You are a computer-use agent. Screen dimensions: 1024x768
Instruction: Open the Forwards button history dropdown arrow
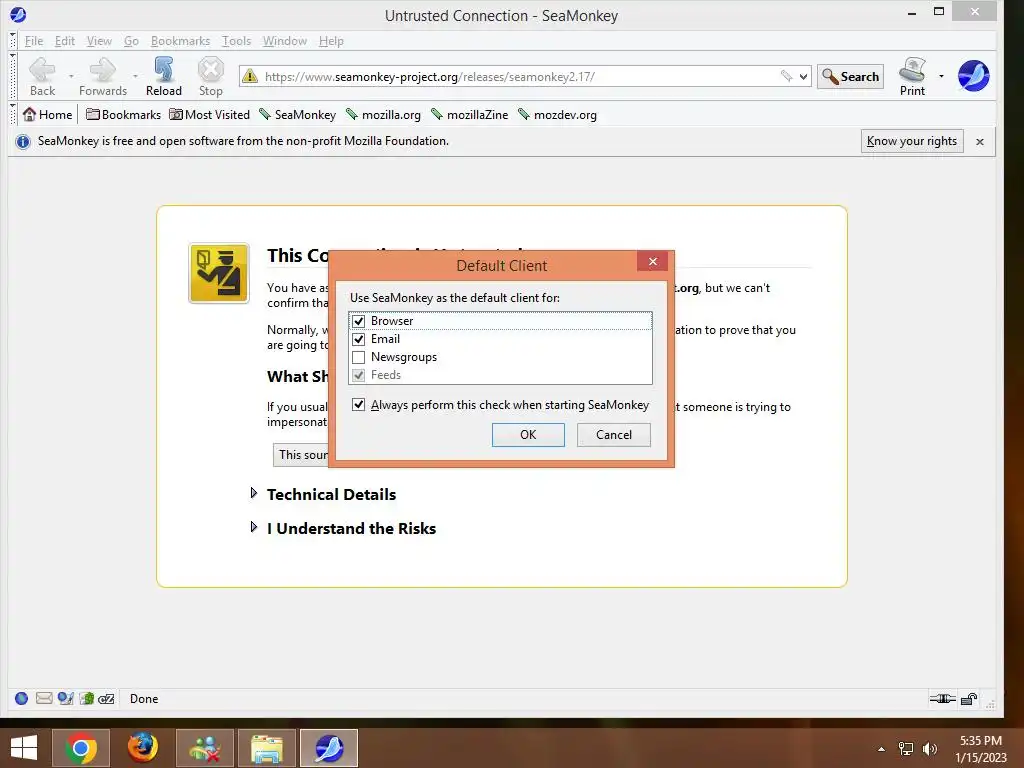coord(135,76)
